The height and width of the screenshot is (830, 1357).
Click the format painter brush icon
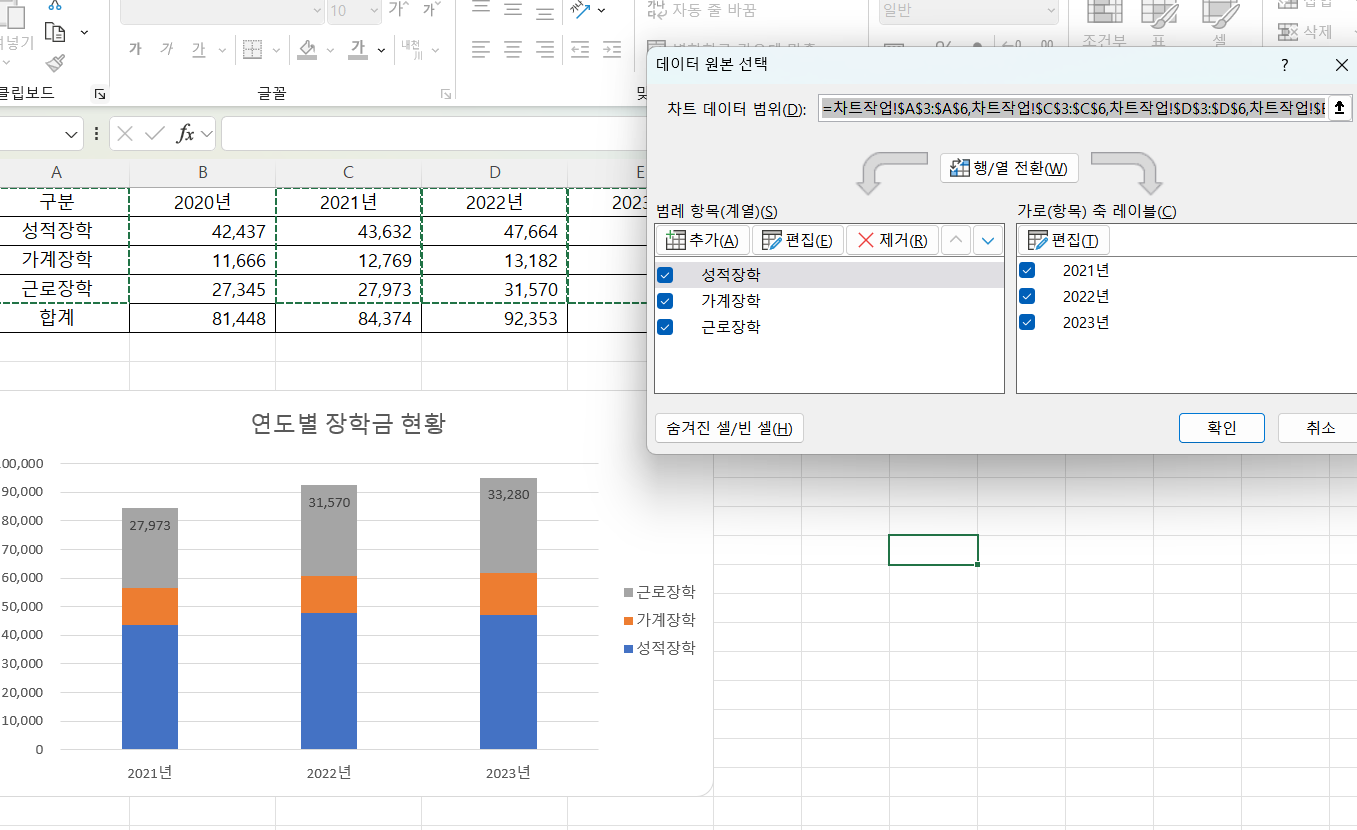point(55,63)
